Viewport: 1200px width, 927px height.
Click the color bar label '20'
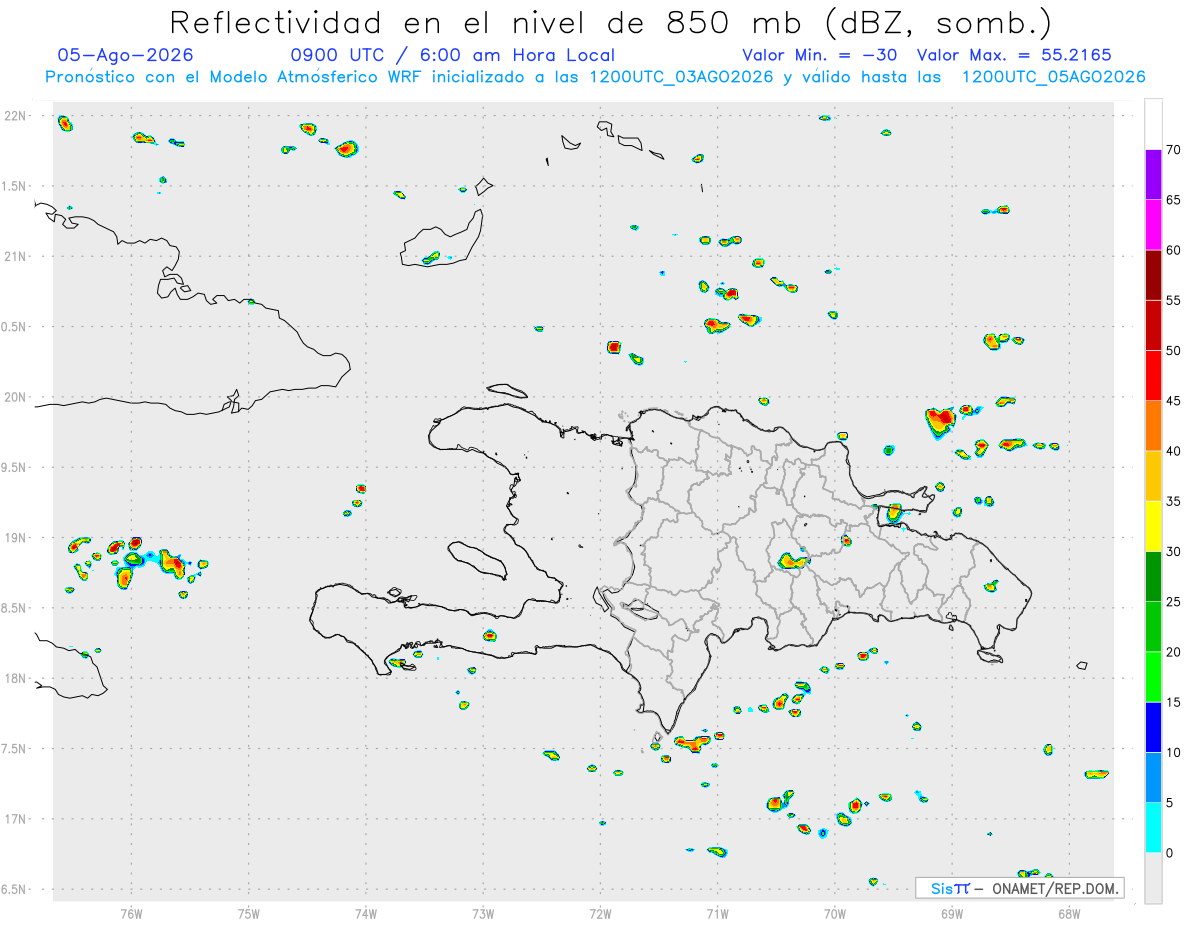tap(1173, 652)
